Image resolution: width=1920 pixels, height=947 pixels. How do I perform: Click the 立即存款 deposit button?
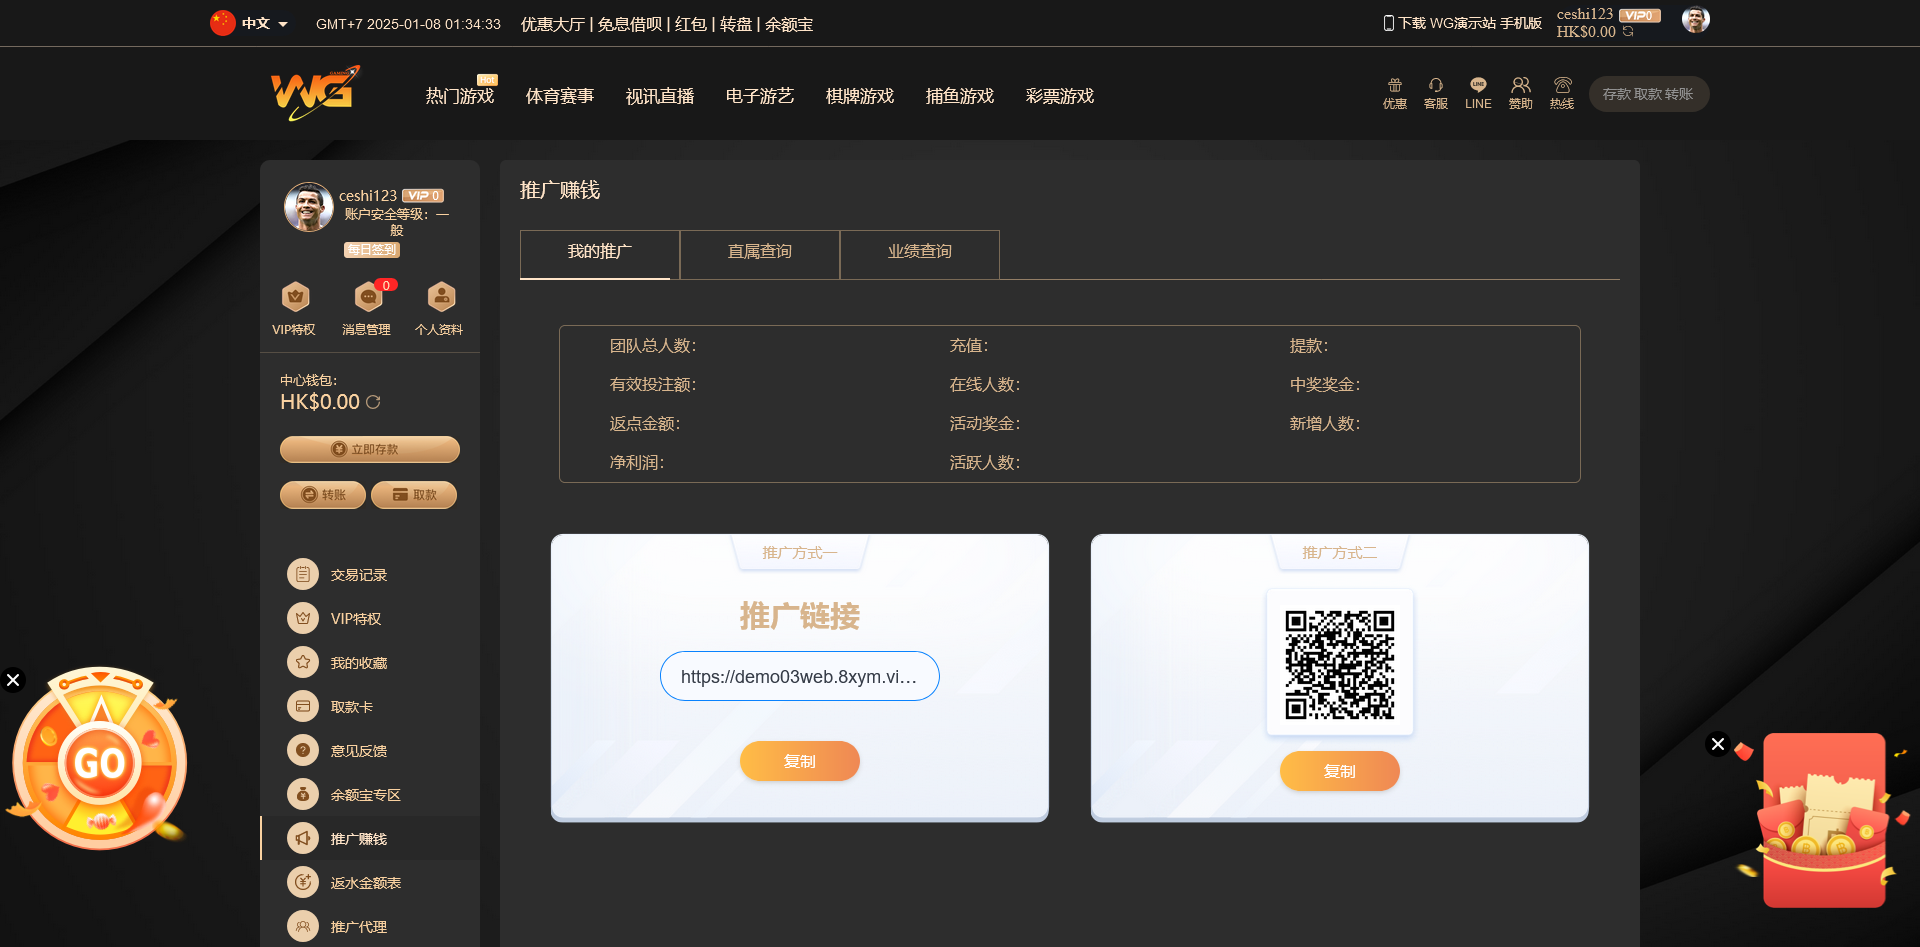tap(369, 450)
